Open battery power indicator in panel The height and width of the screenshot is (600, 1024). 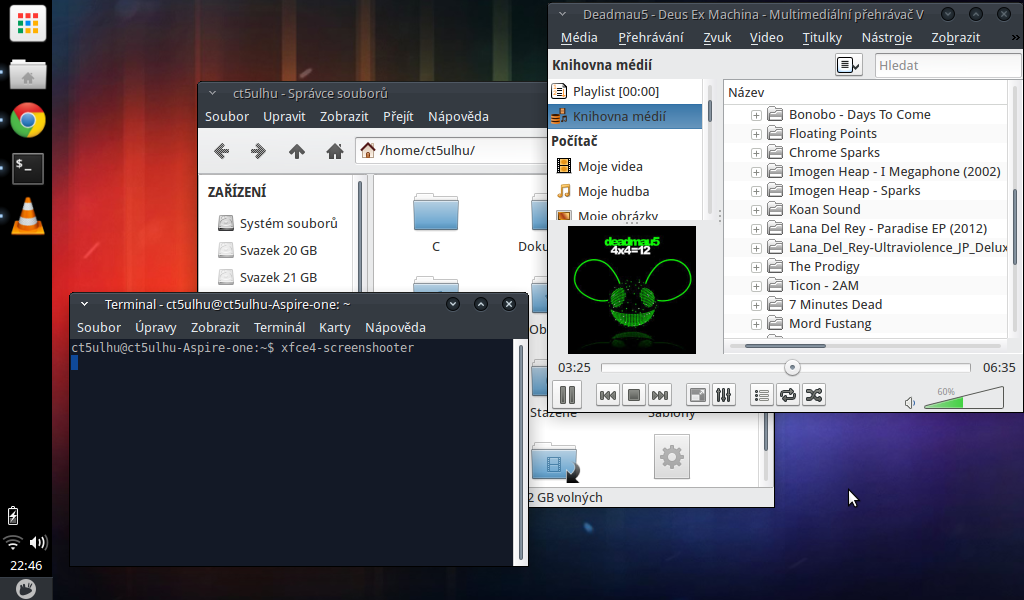tap(13, 516)
